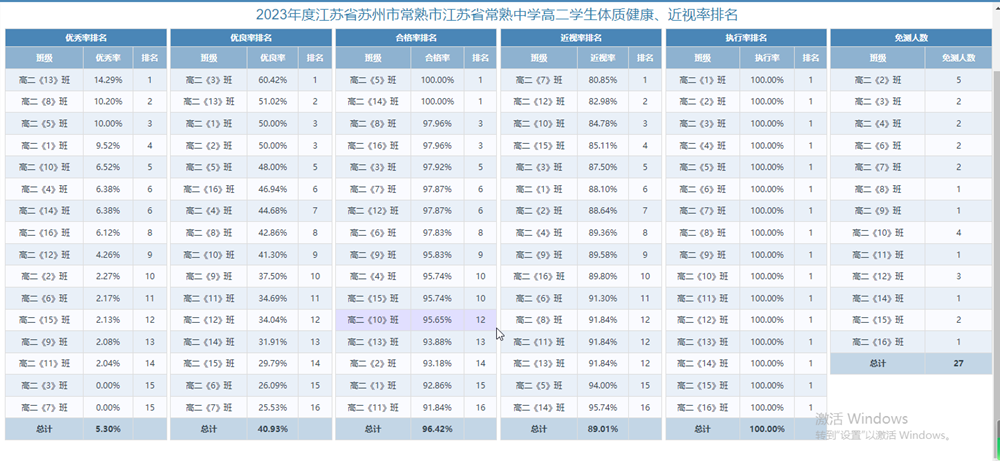Click the 60.42% value for 高二《3》班

(272, 80)
